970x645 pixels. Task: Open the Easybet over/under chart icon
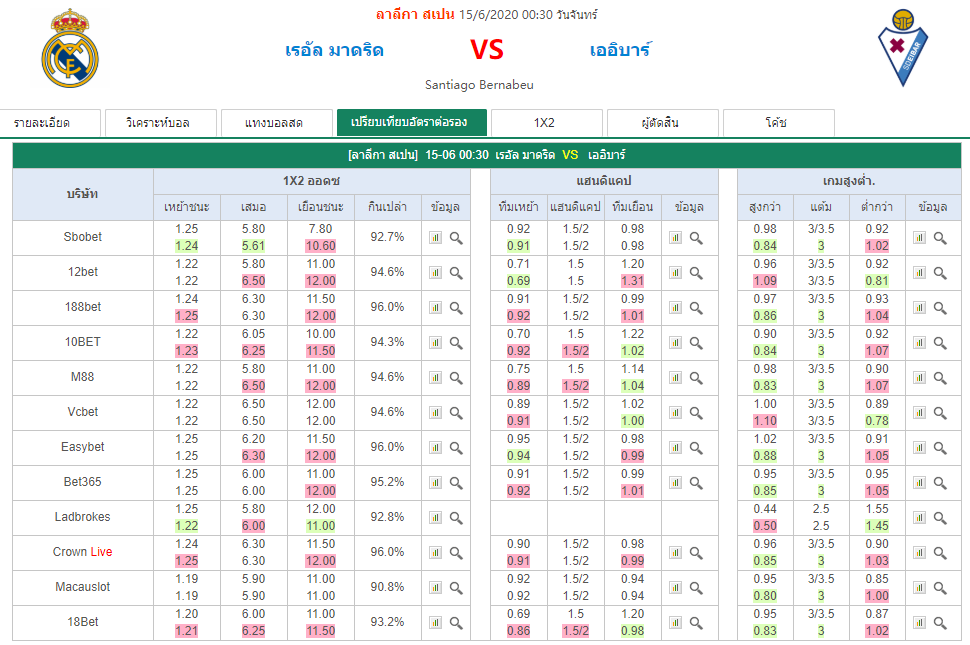[x=919, y=448]
